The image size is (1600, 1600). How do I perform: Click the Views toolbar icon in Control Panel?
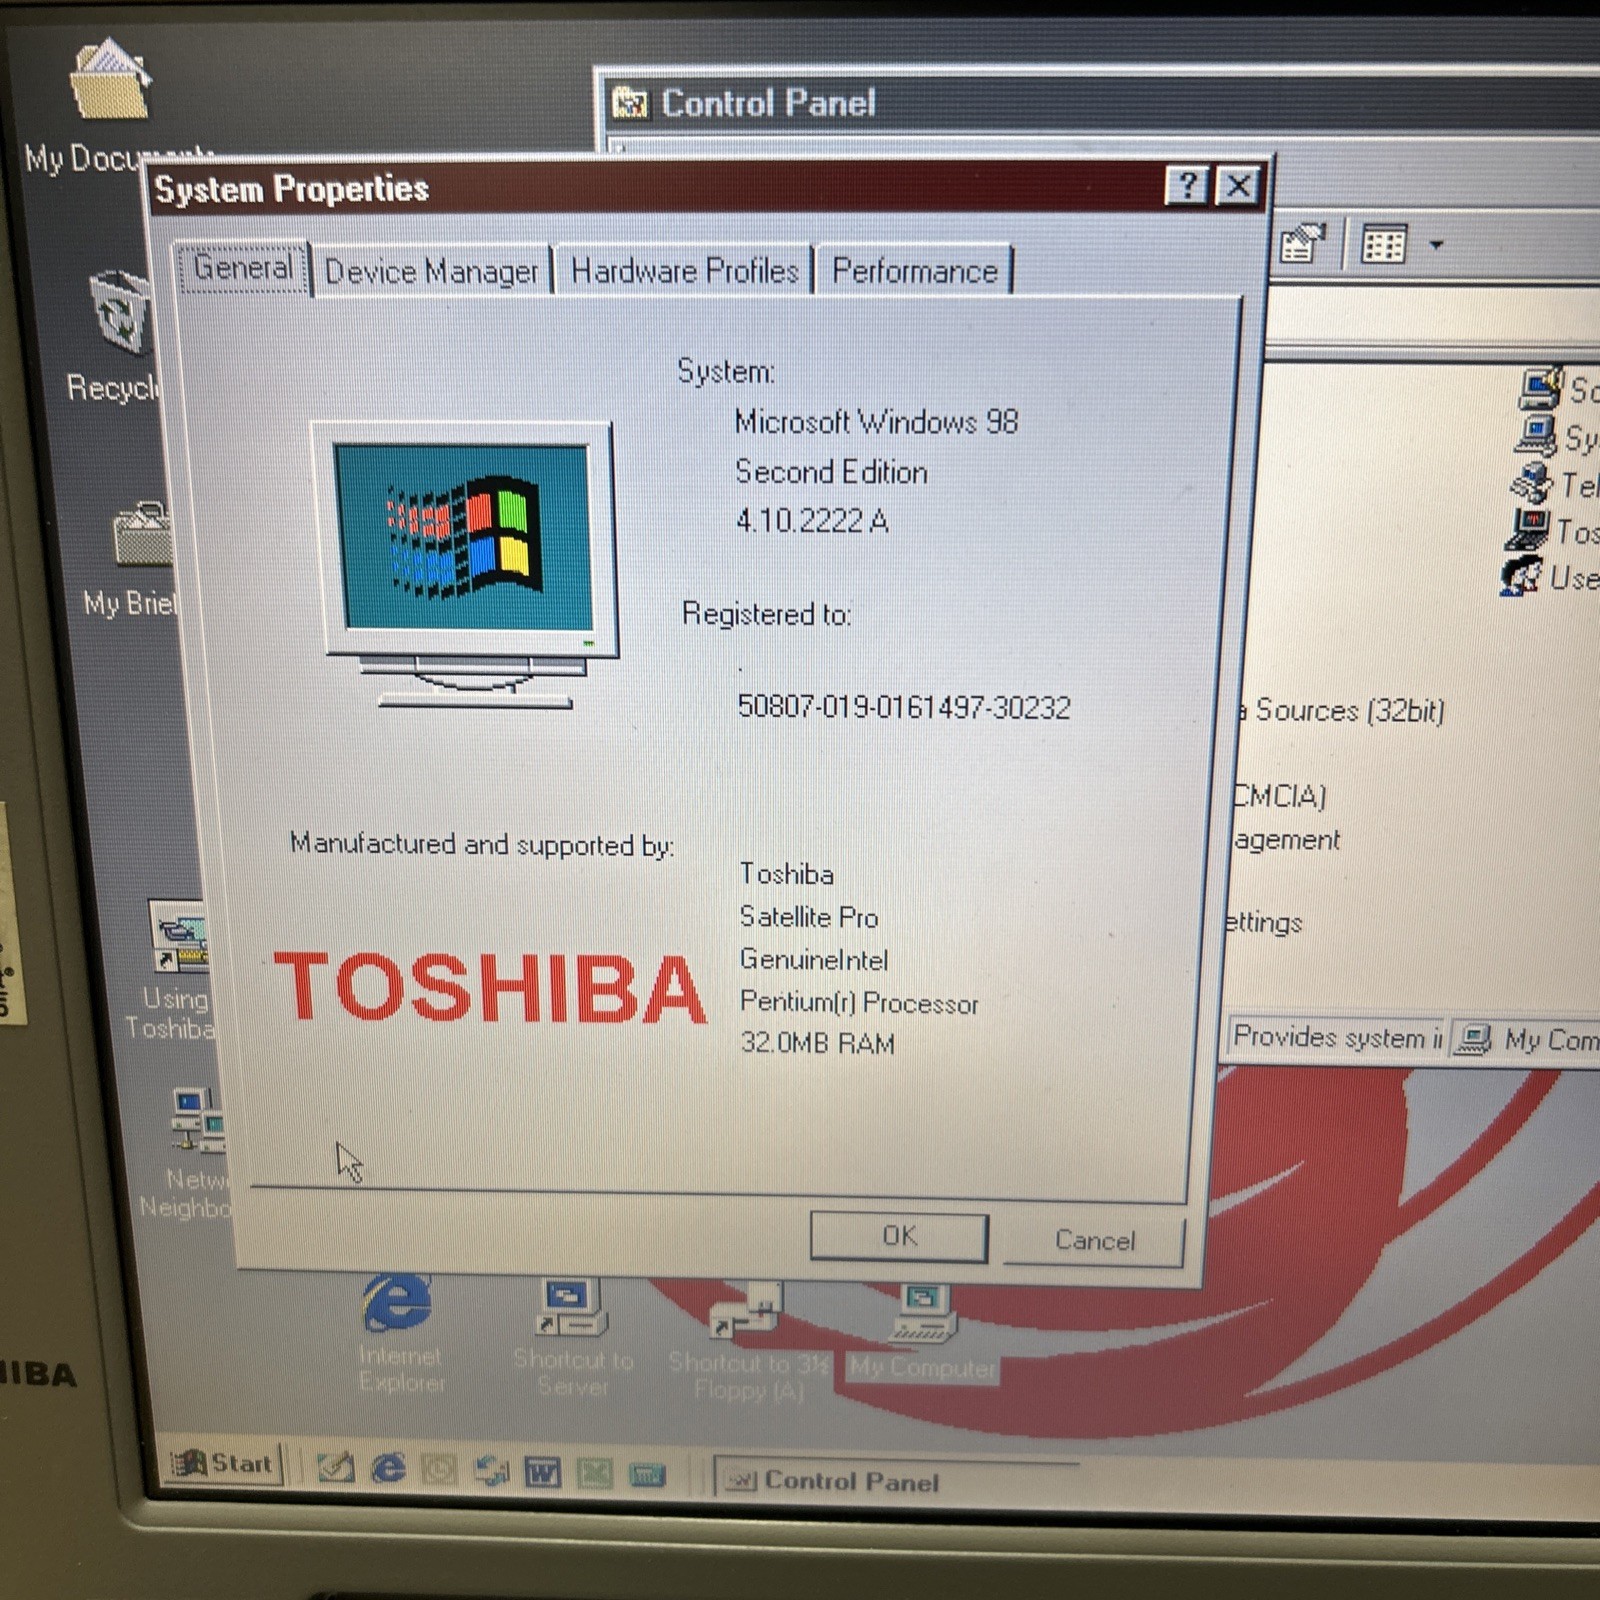point(1384,245)
